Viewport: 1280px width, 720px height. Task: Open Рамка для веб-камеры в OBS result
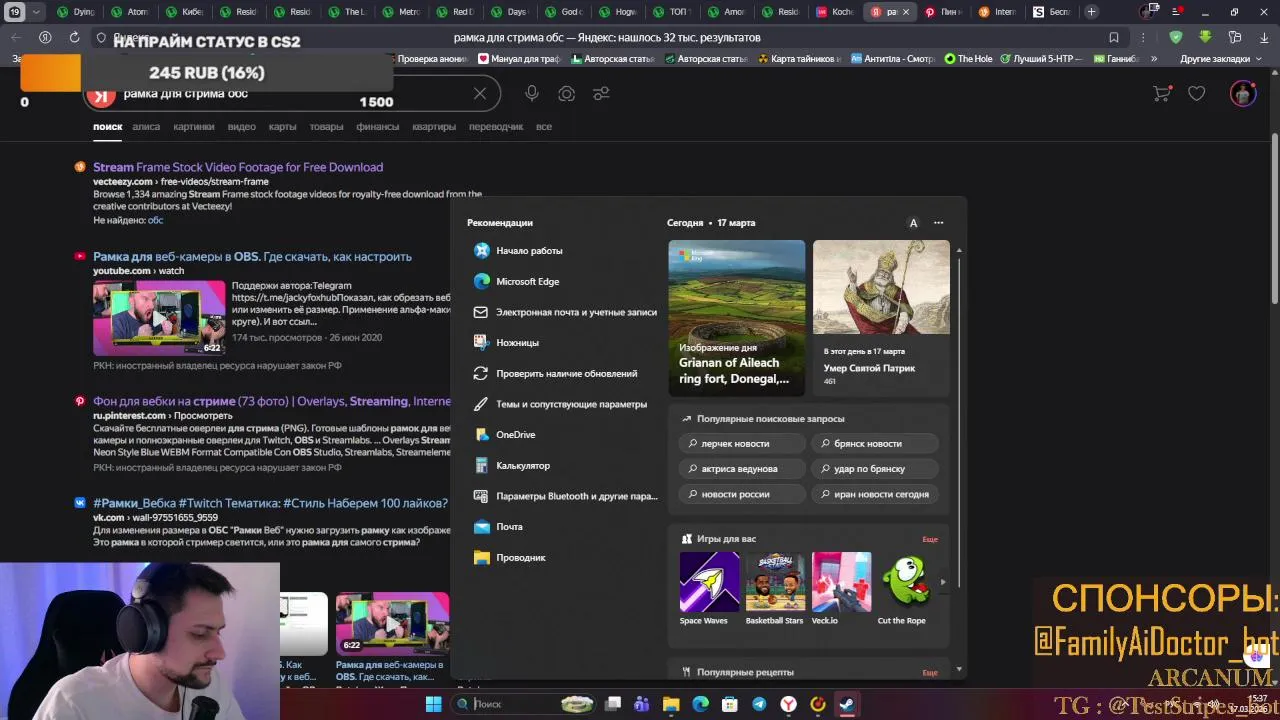coord(252,256)
